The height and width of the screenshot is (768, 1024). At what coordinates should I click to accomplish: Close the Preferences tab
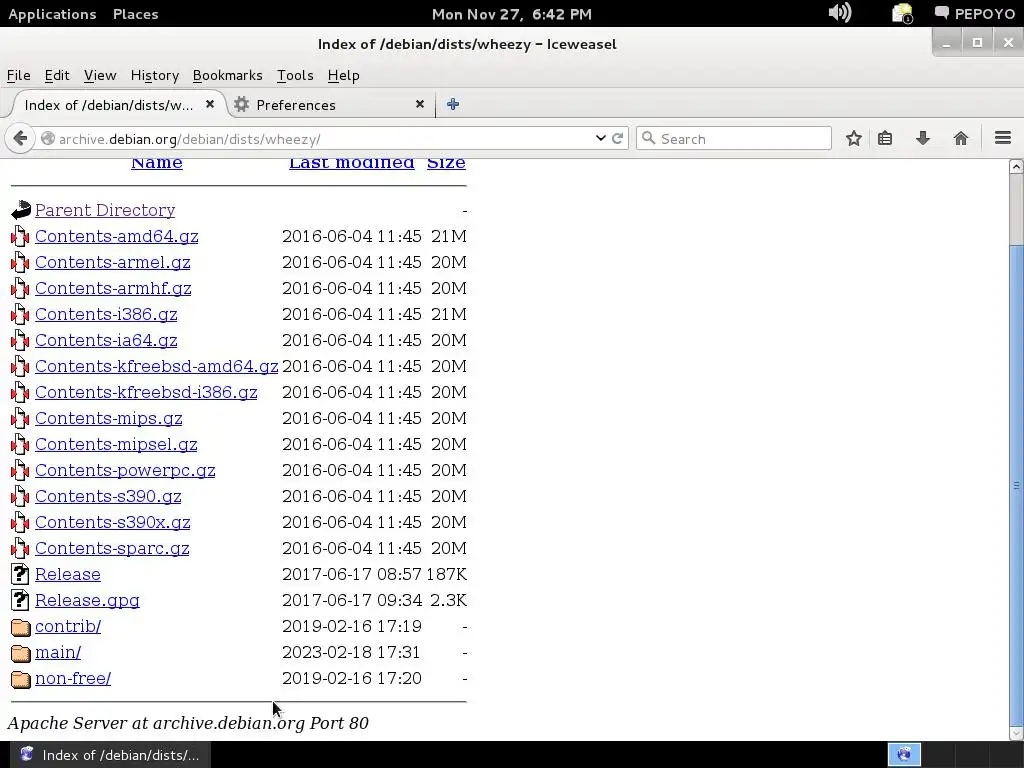pos(420,104)
